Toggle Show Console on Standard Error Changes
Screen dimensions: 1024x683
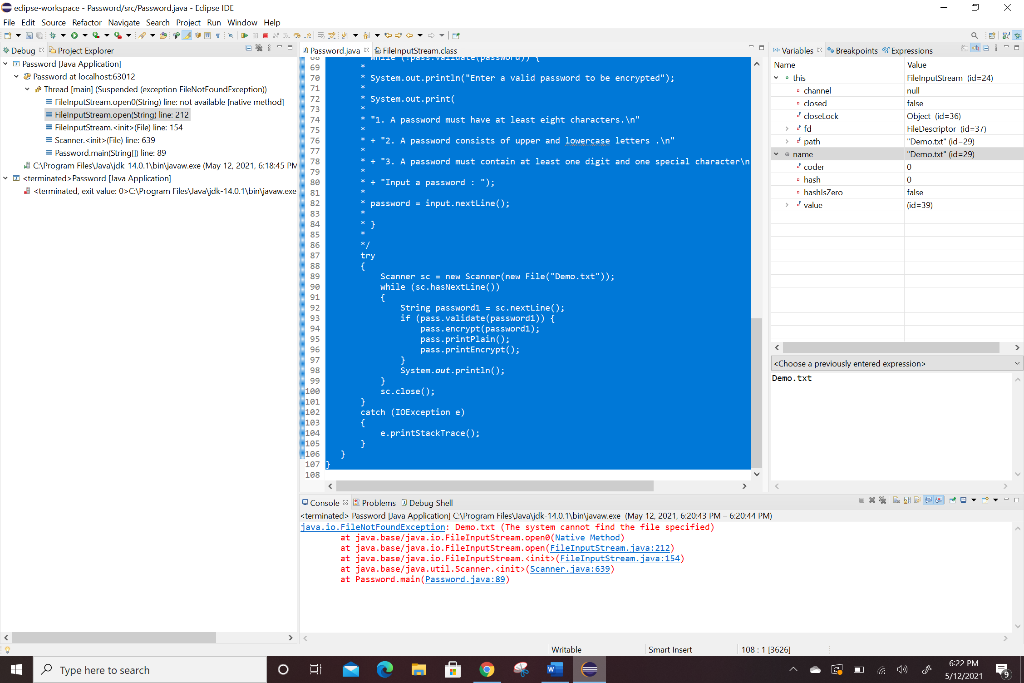point(939,500)
